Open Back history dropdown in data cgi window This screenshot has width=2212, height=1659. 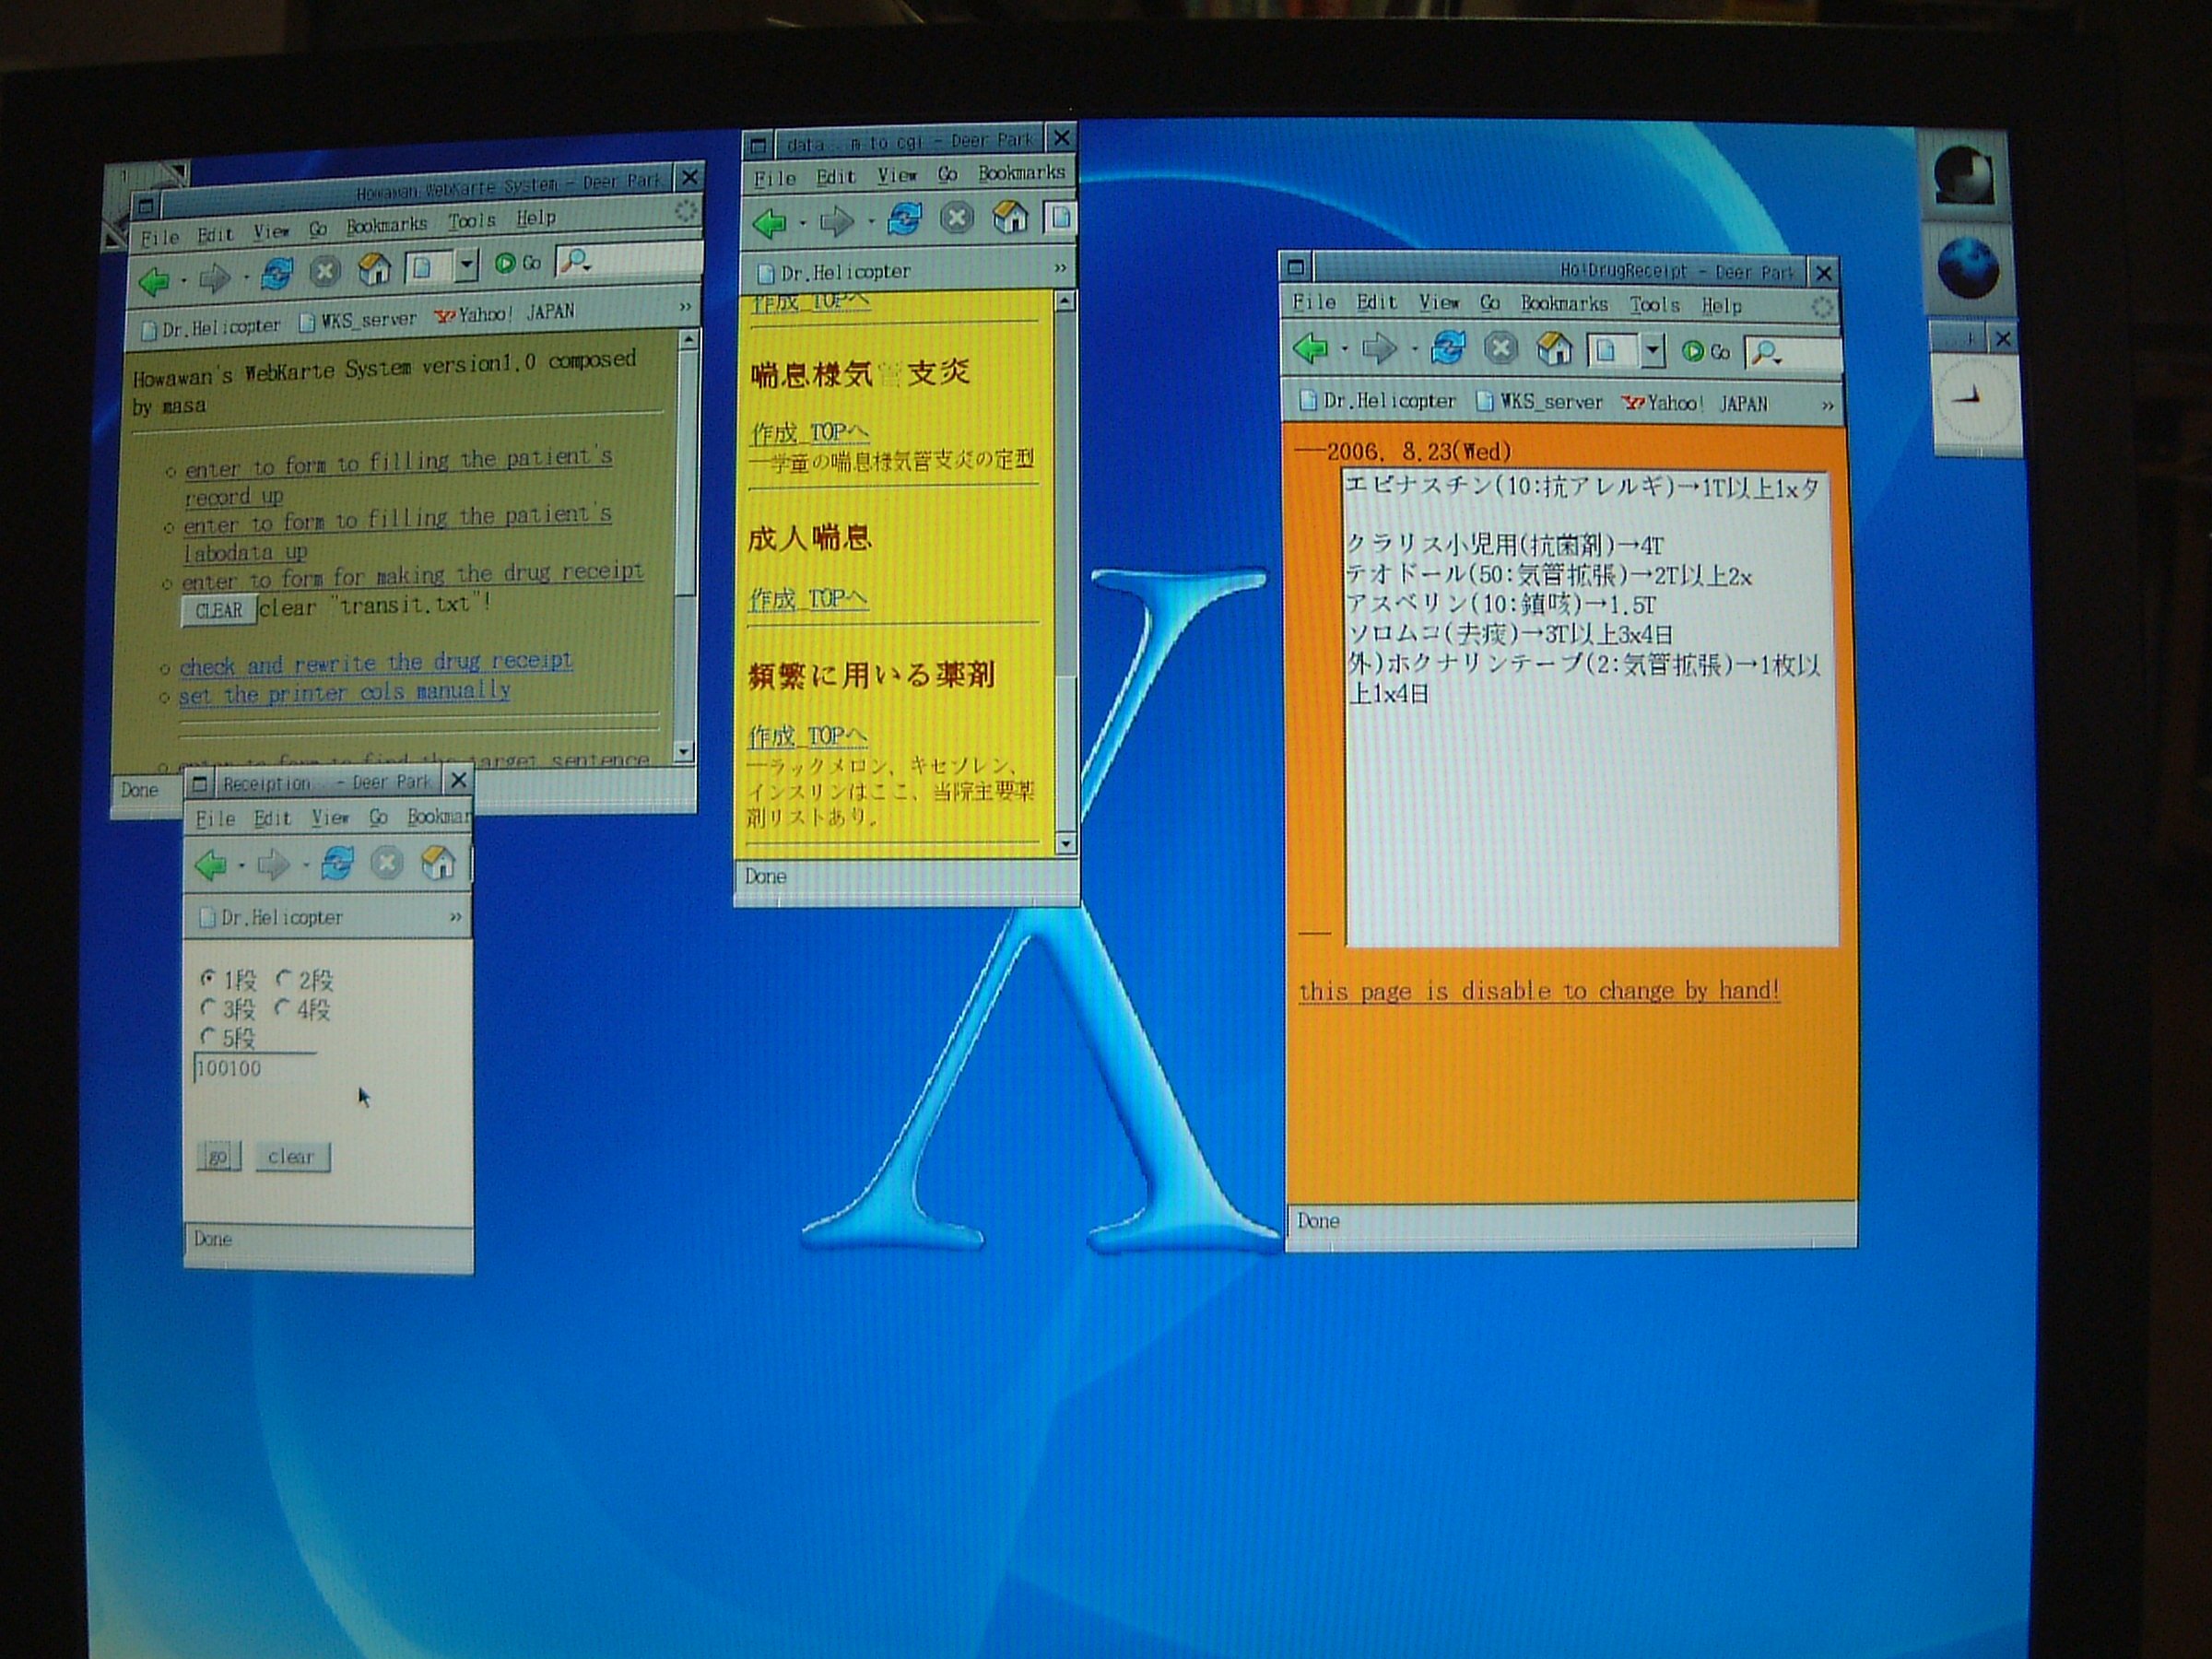click(x=803, y=223)
